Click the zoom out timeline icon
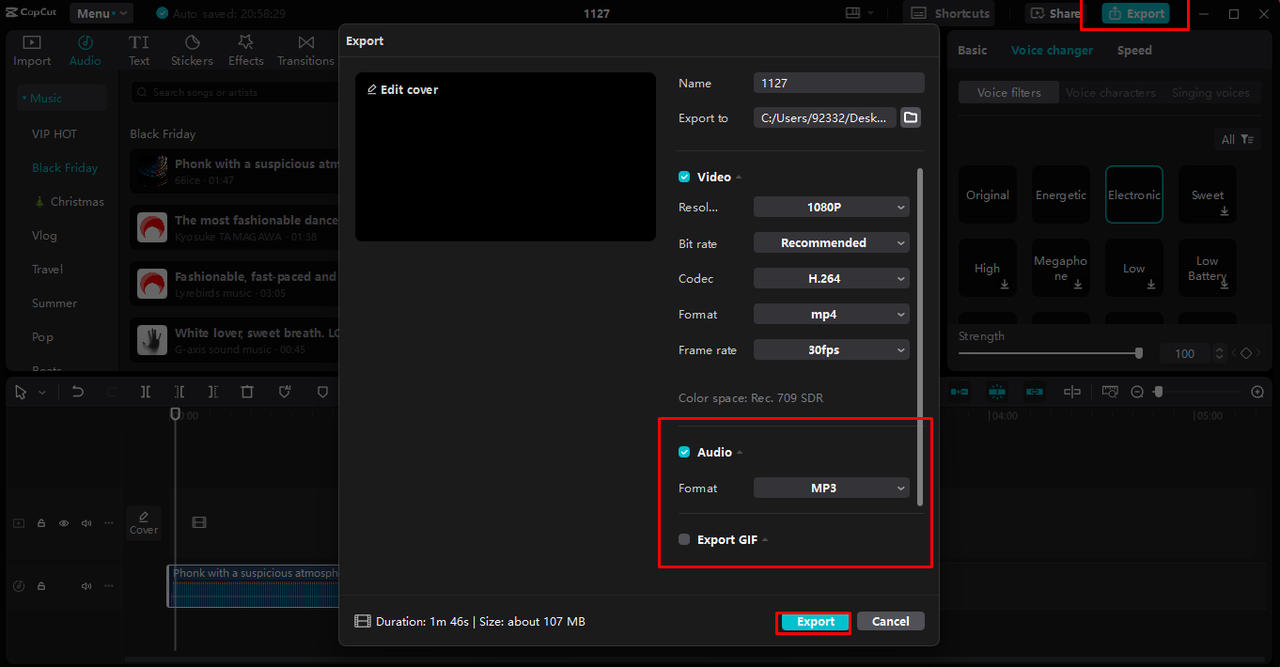1280x667 pixels. [x=1137, y=392]
